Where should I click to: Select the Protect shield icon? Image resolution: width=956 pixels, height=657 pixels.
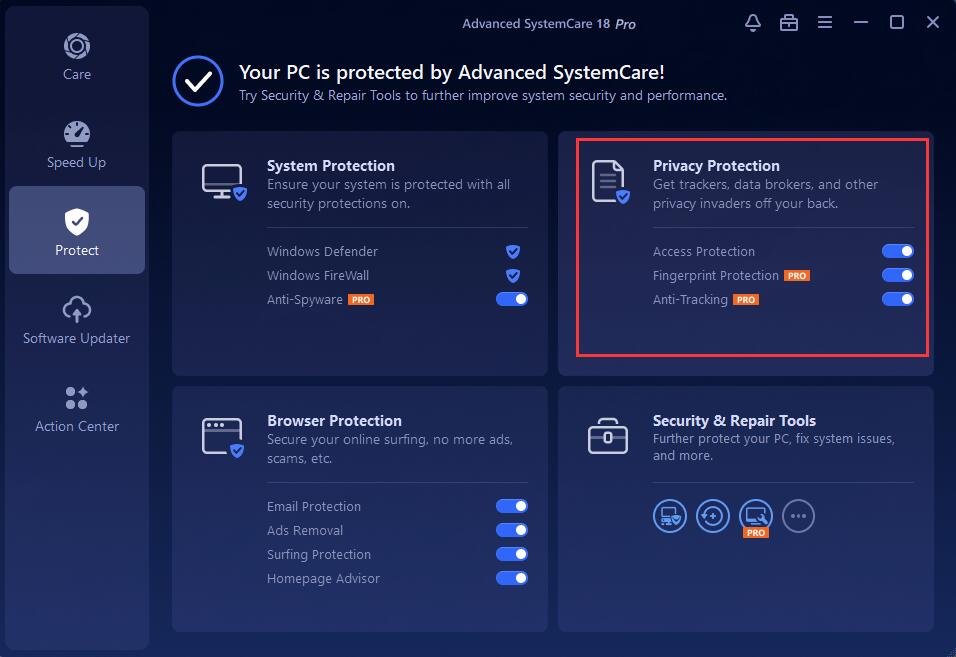(x=77, y=222)
